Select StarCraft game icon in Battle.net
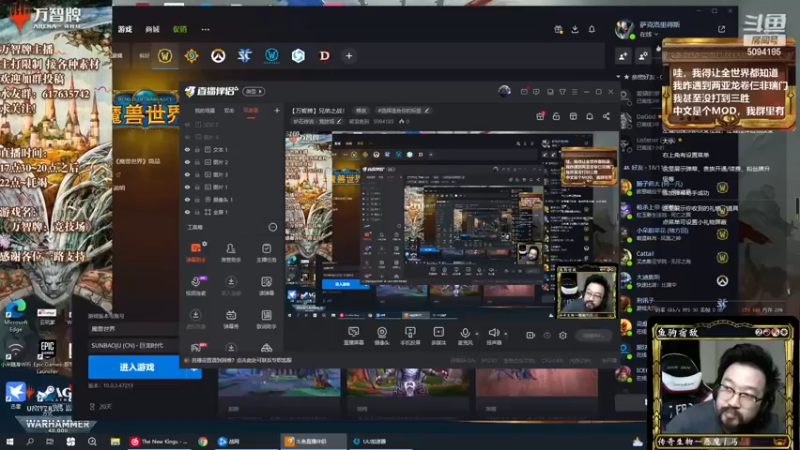This screenshot has height=450, width=800. coord(245,56)
